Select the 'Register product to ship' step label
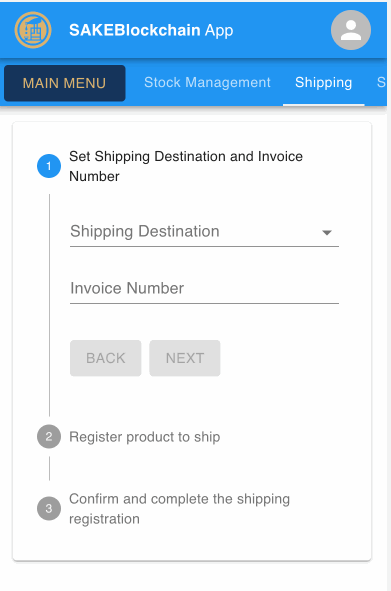 [x=144, y=437]
